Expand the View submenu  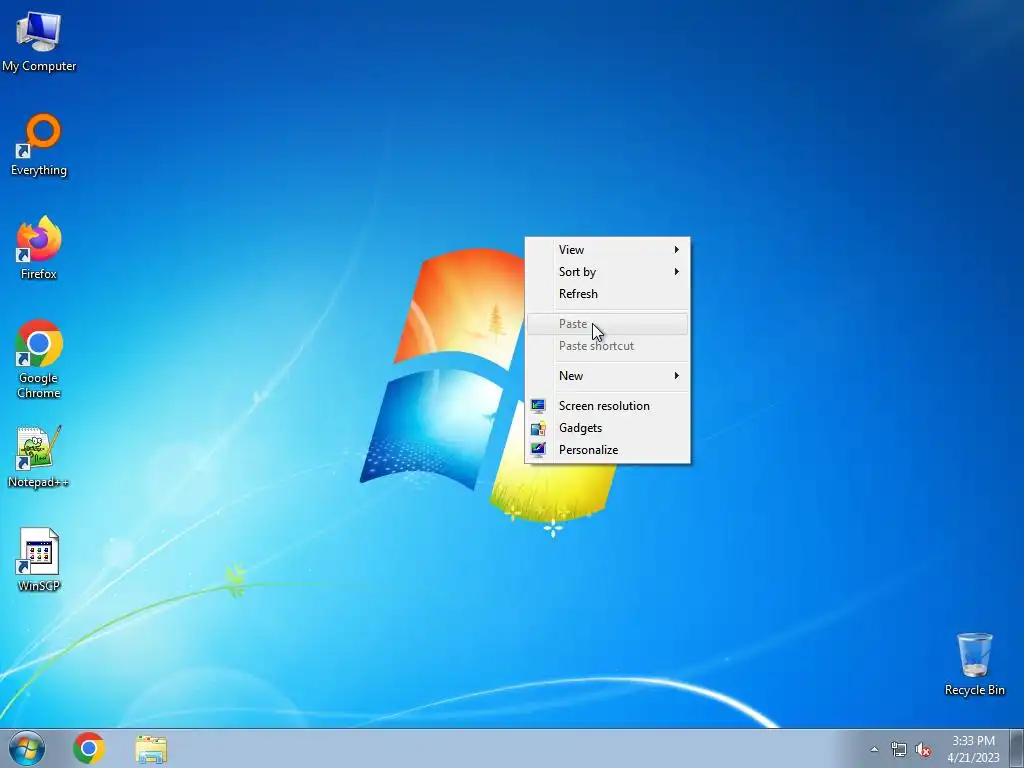pos(607,249)
